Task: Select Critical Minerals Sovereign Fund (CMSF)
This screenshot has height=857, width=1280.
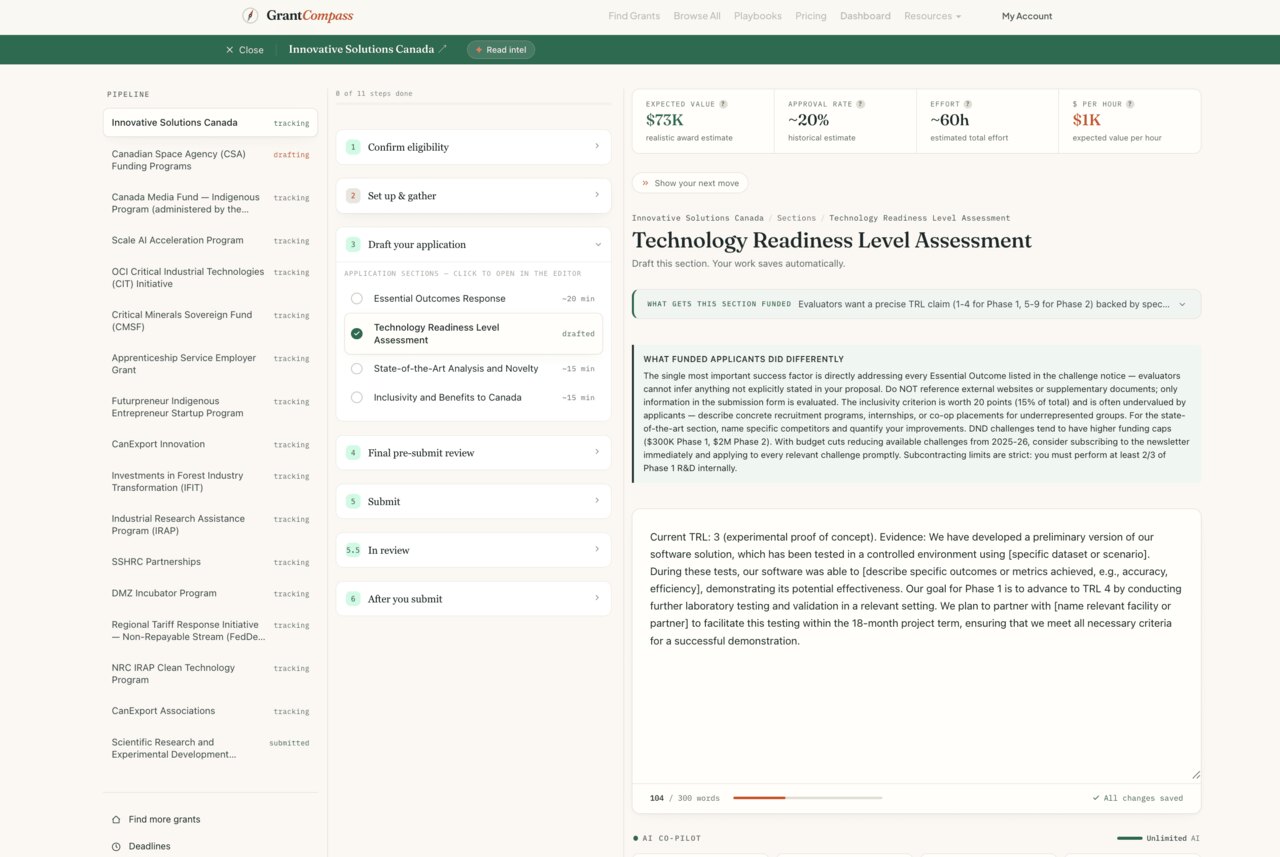Action: pyautogui.click(x=210, y=321)
